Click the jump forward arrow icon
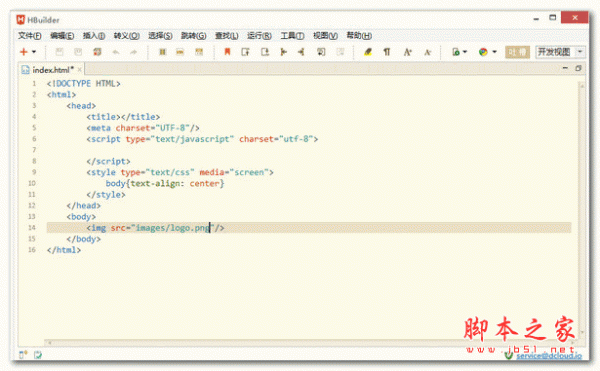 pos(284,52)
